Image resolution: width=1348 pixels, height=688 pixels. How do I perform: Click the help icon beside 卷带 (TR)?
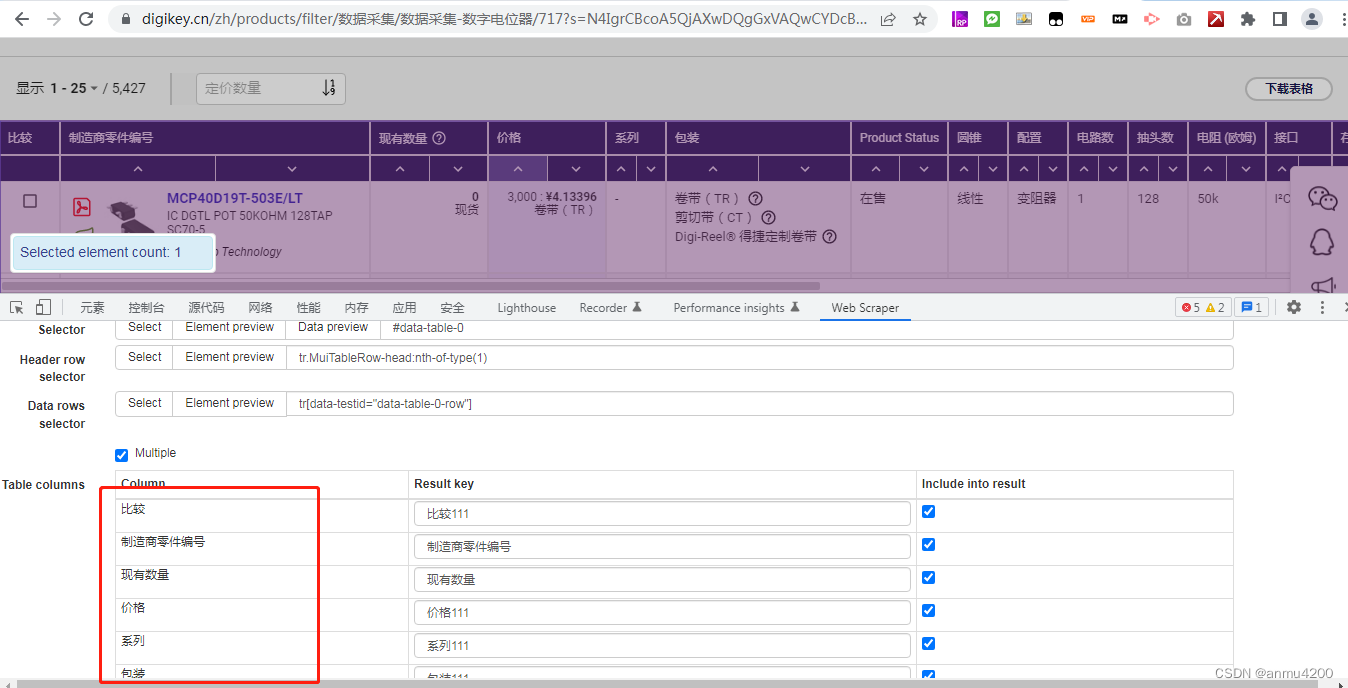point(755,198)
